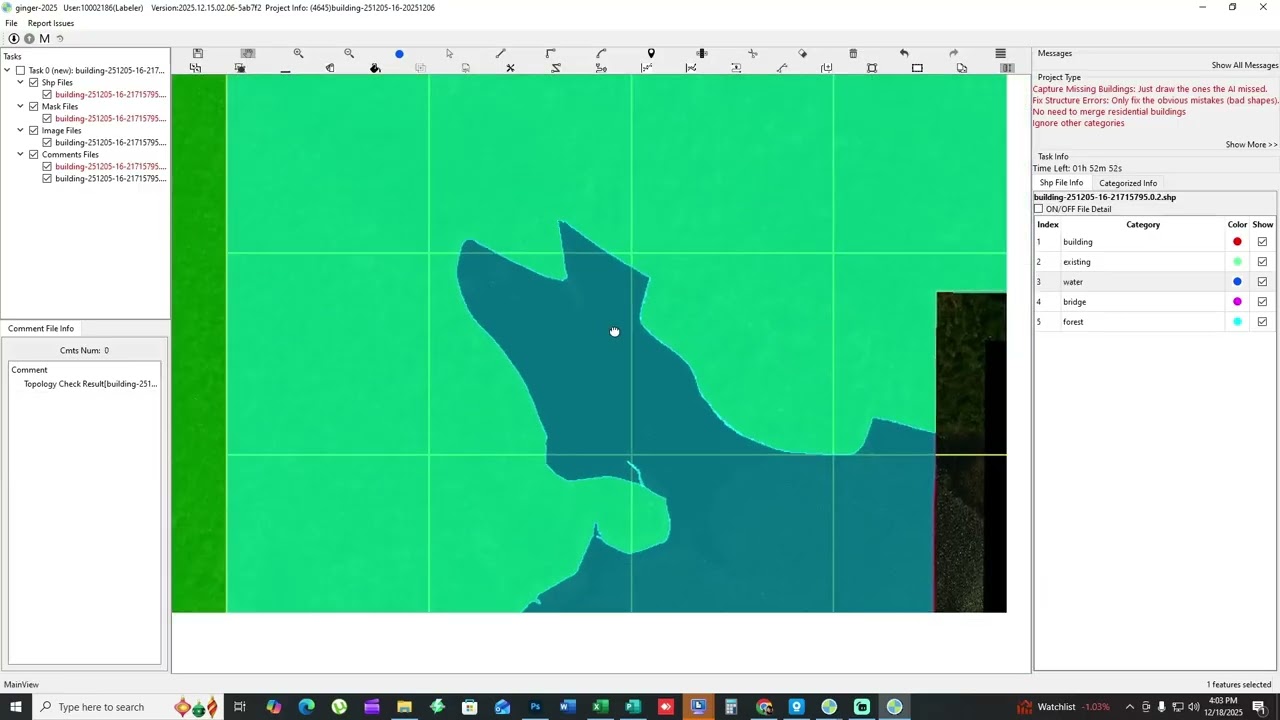Click the copy pages icon in toolbar
1280x720 pixels.
[x=962, y=68]
